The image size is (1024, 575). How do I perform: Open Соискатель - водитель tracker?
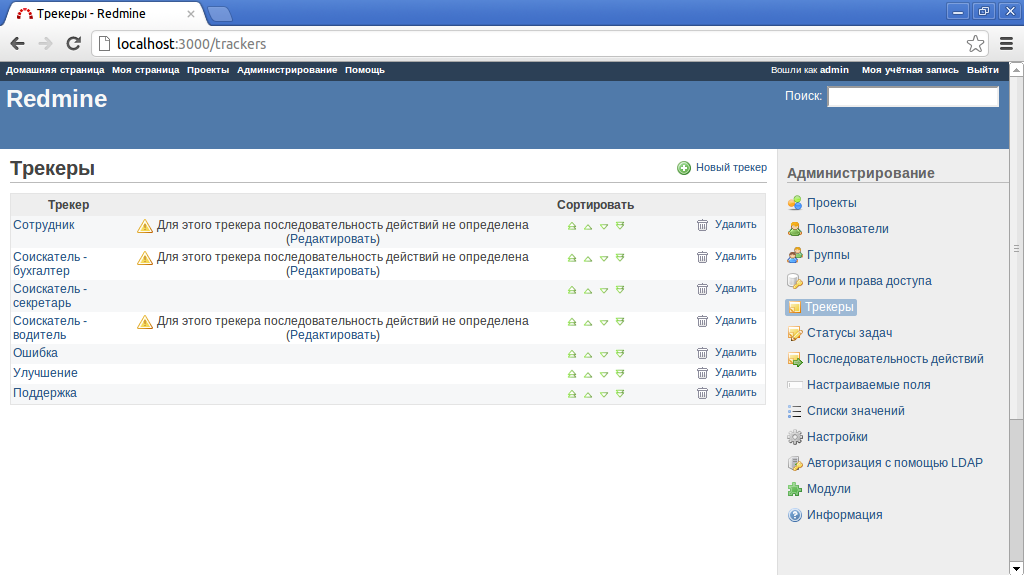coord(50,328)
